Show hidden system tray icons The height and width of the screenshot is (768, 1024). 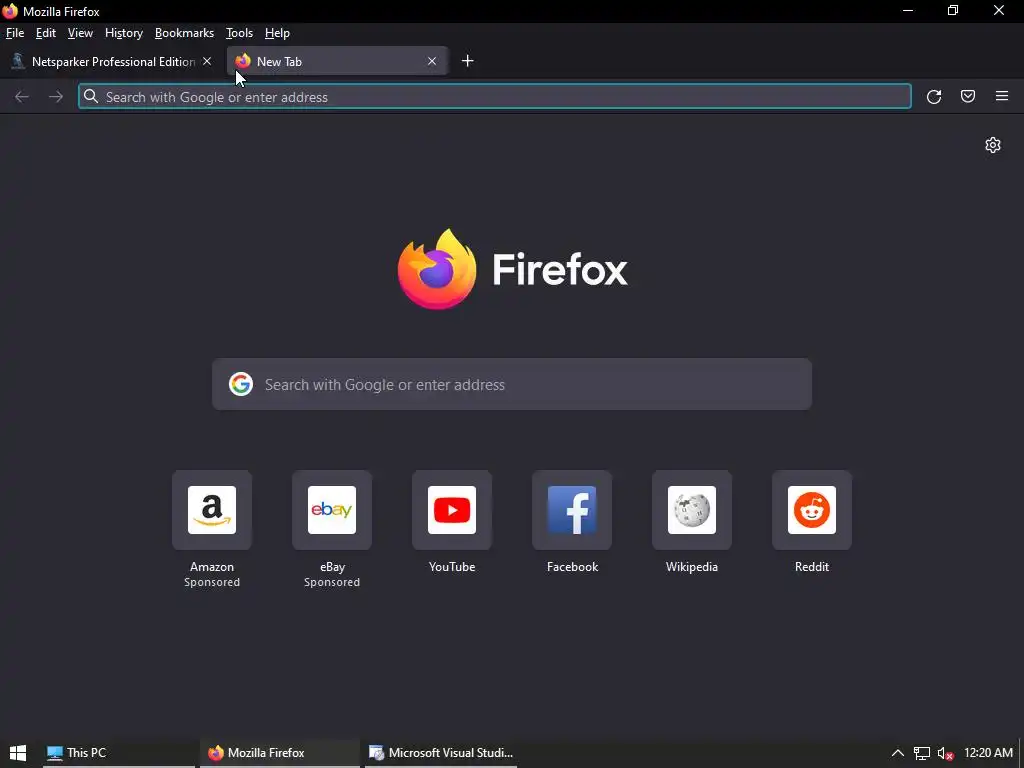click(898, 753)
